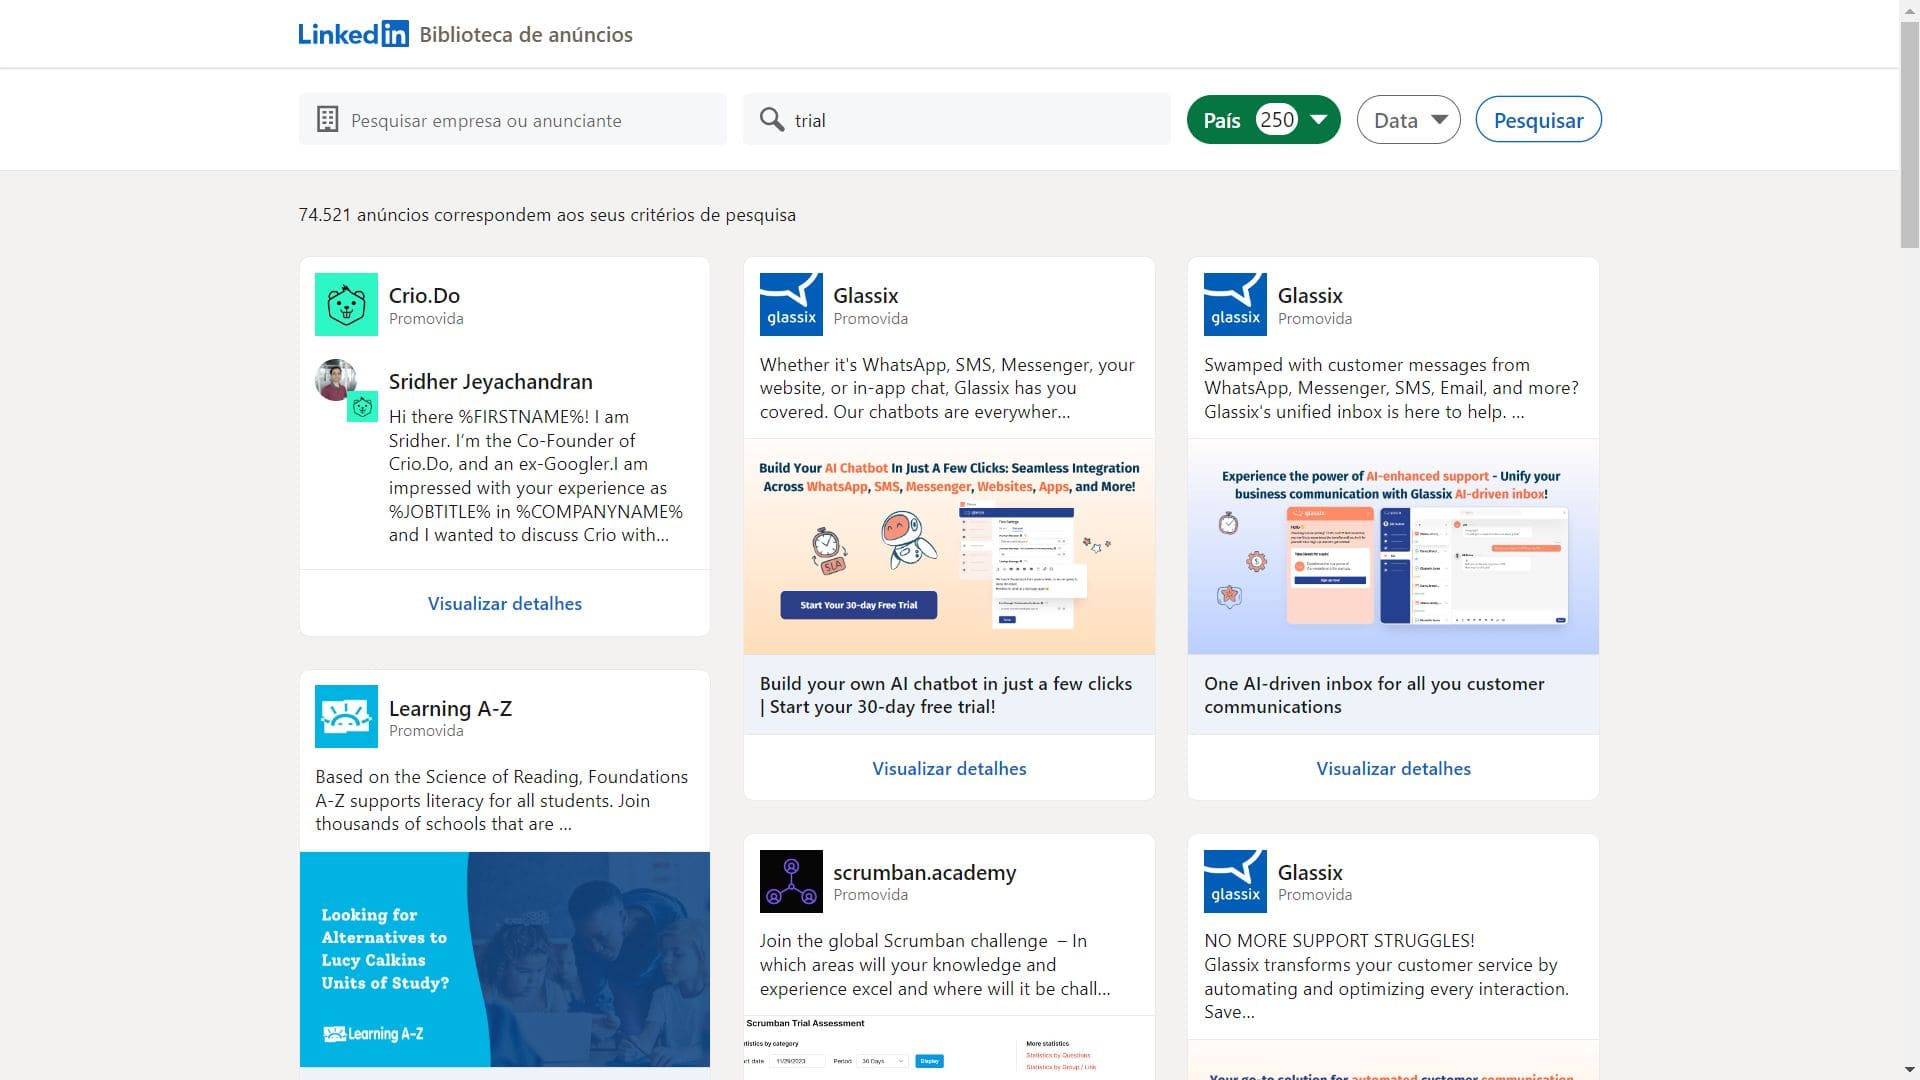
Task: Click Glassix logo on chatbot ad
Action: coord(791,304)
